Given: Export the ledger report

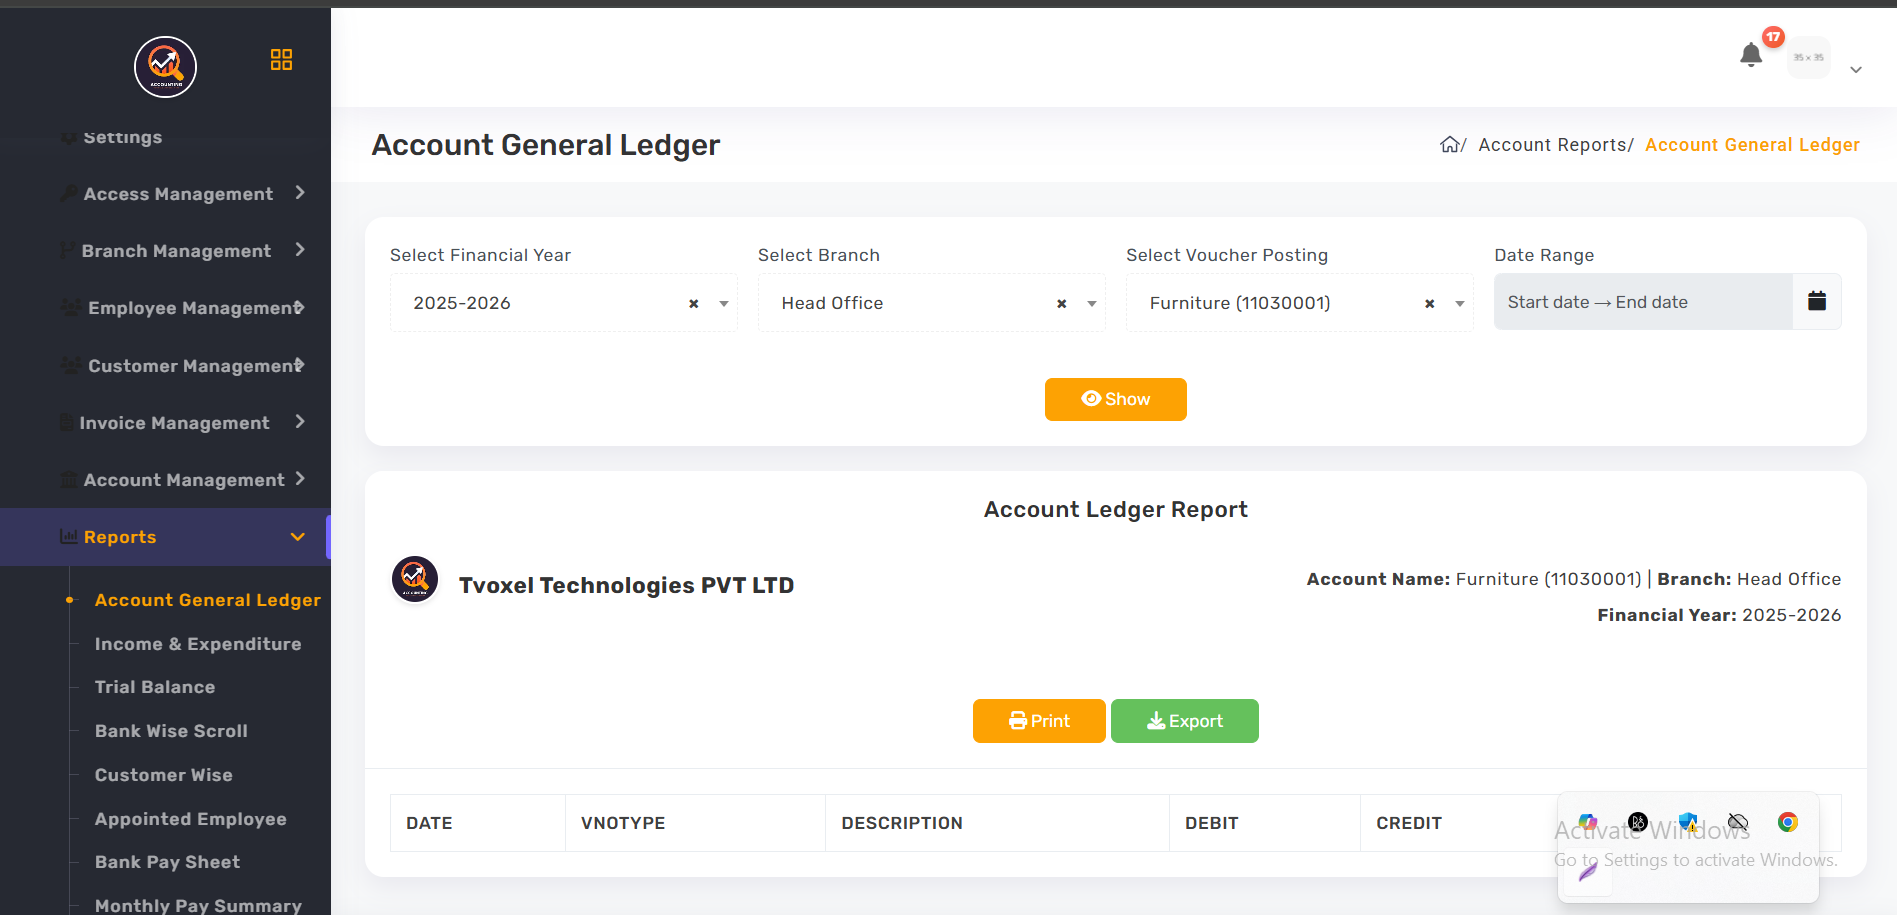Looking at the screenshot, I should click(x=1184, y=721).
